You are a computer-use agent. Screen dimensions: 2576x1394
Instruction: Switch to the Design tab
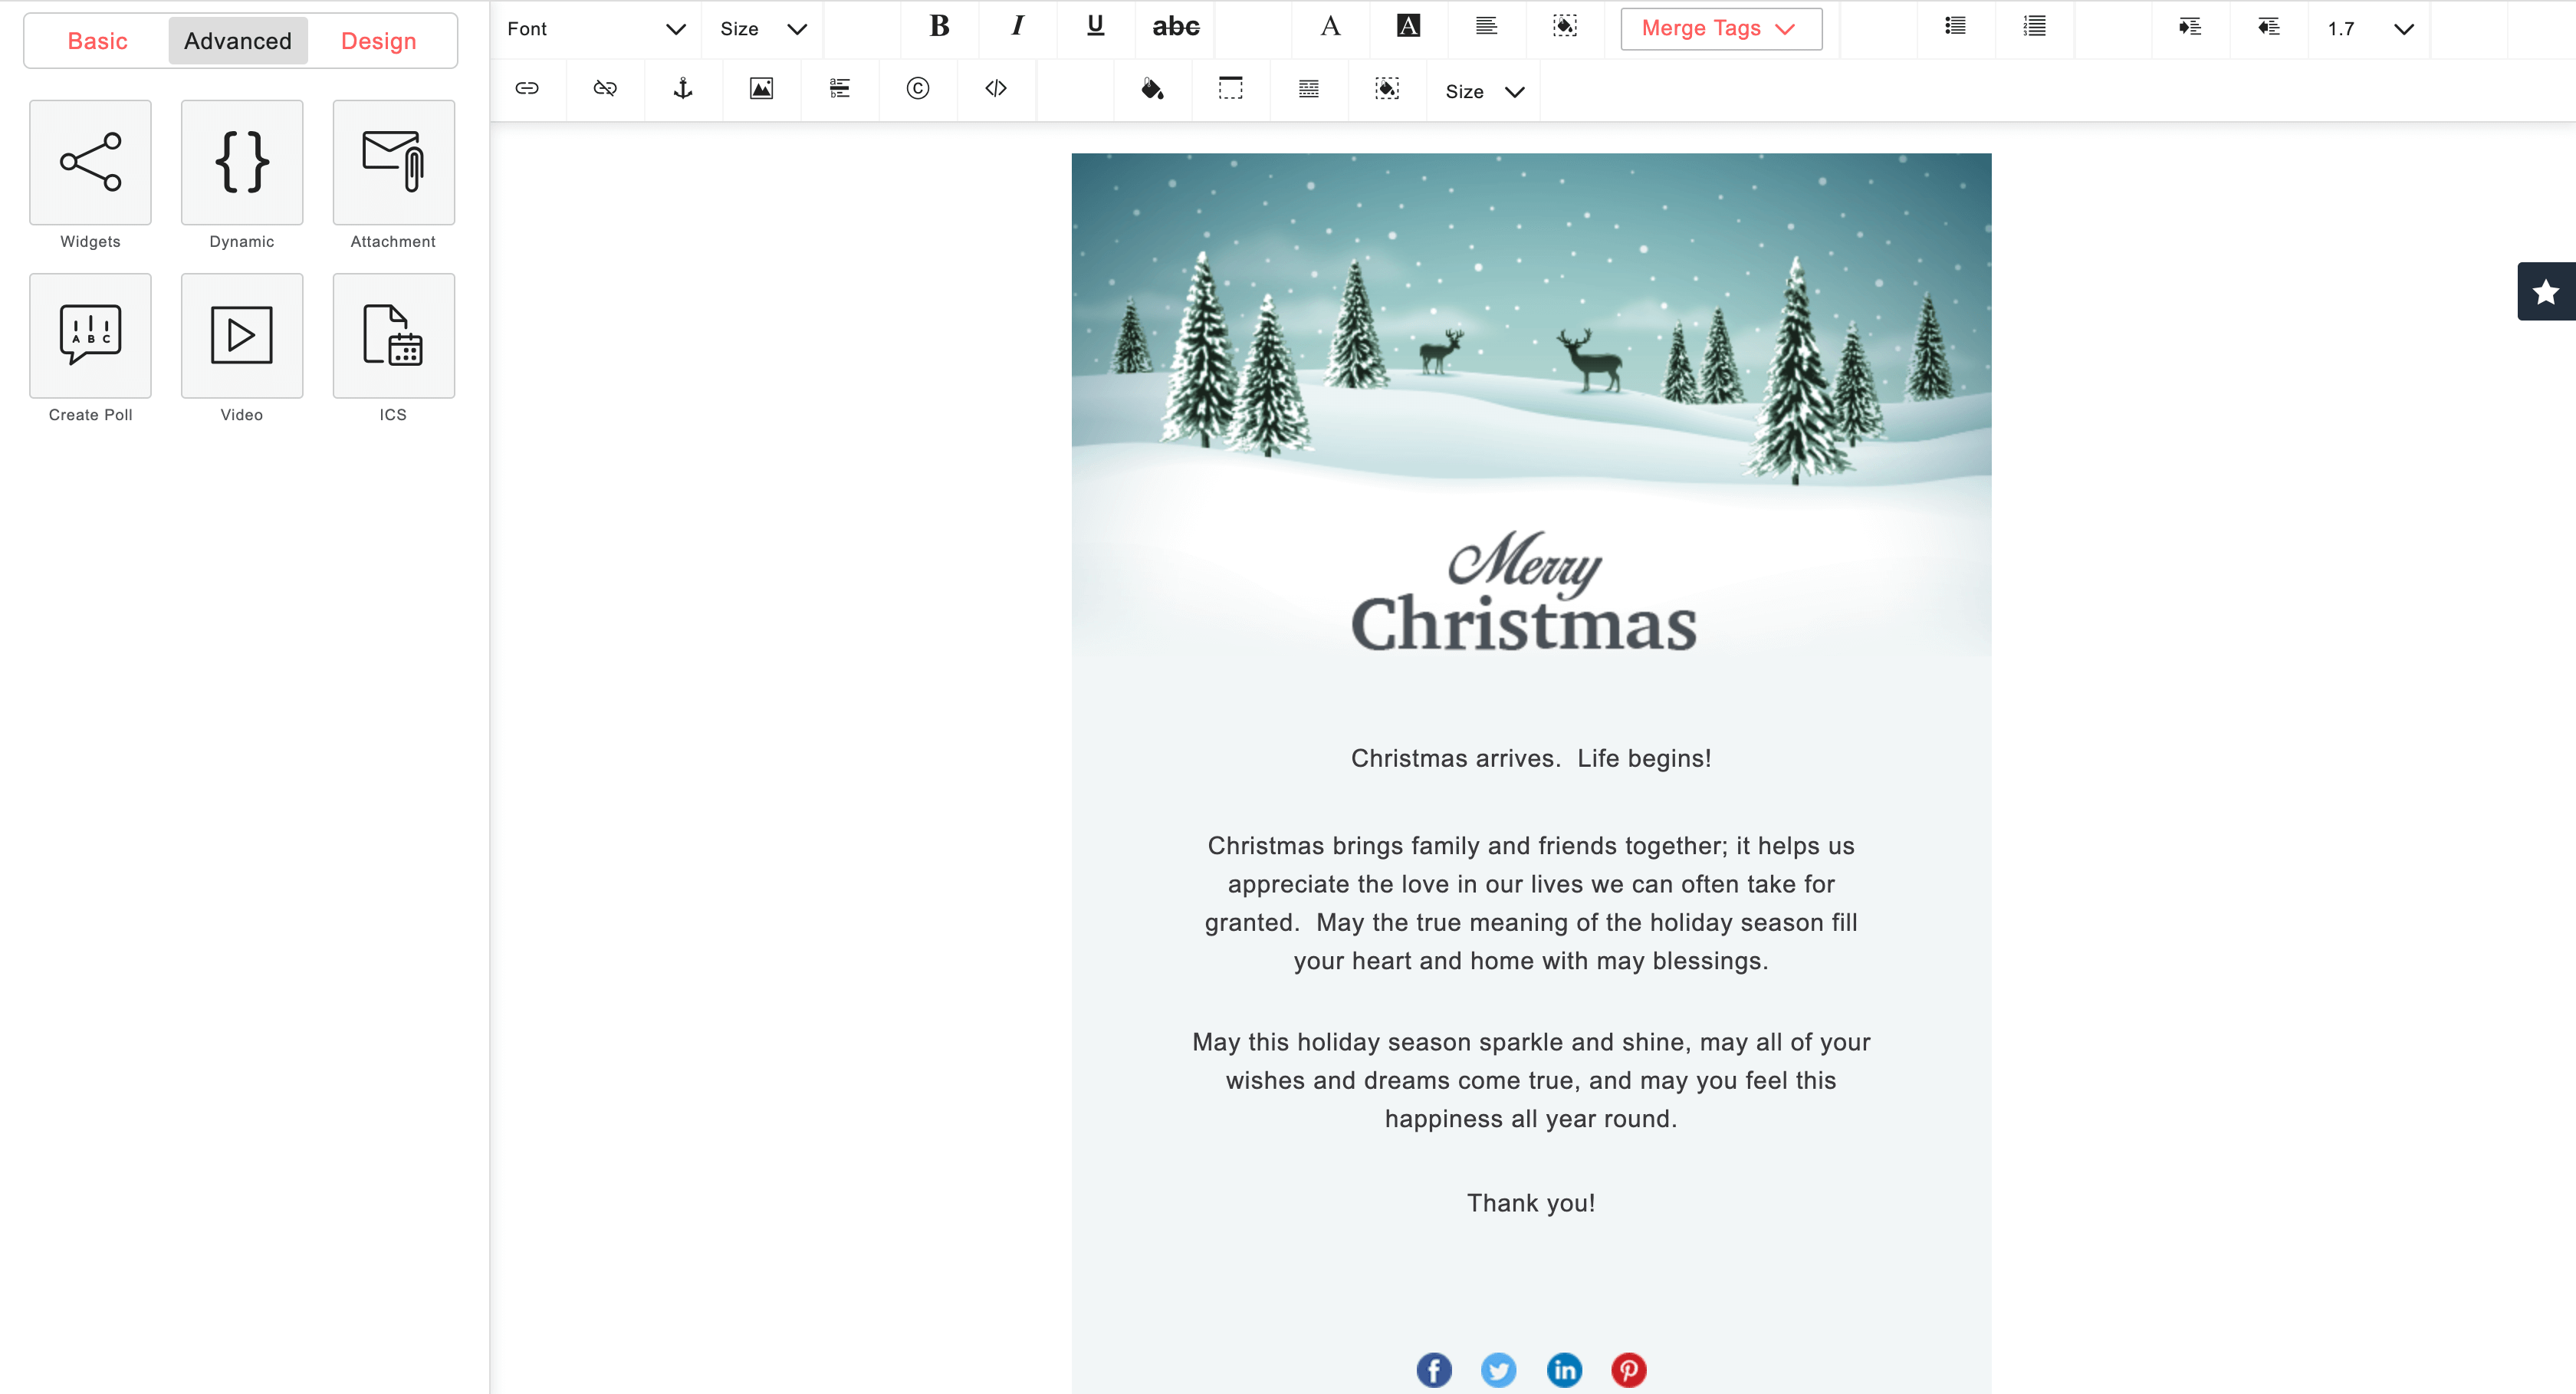378,41
